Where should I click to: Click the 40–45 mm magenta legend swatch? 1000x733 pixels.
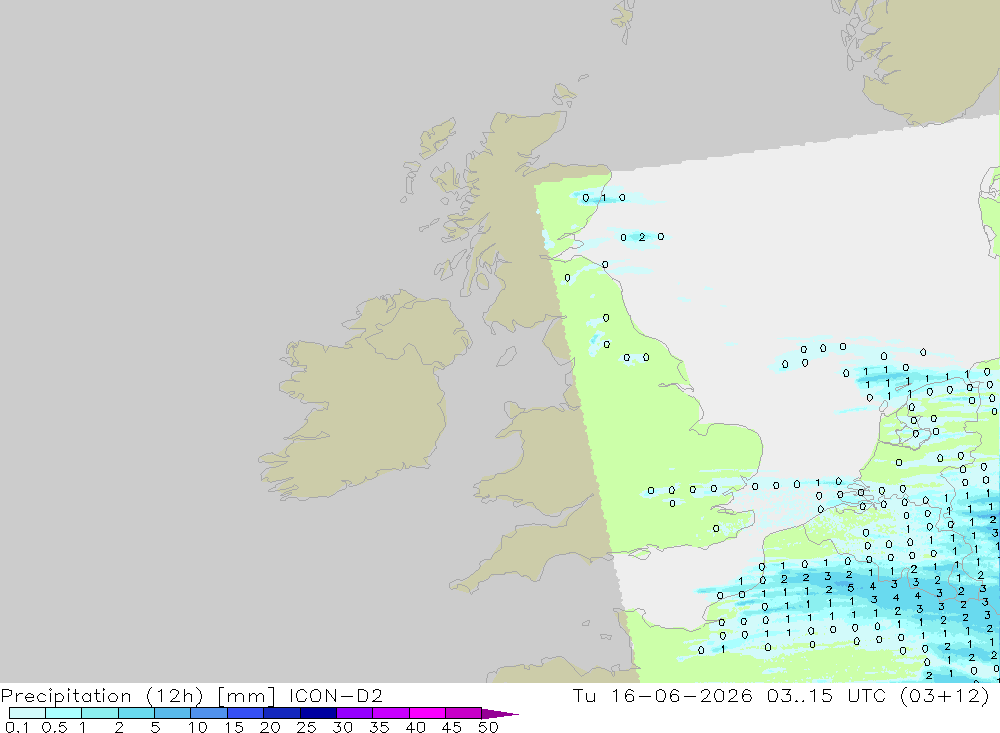(427, 713)
